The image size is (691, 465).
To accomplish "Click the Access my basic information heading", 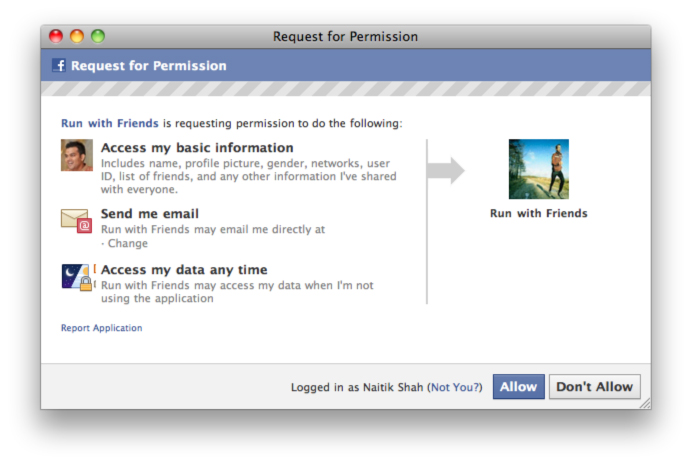I will [x=197, y=148].
